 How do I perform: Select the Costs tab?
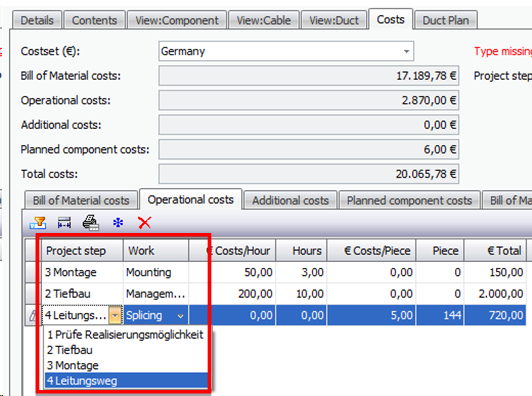(391, 19)
